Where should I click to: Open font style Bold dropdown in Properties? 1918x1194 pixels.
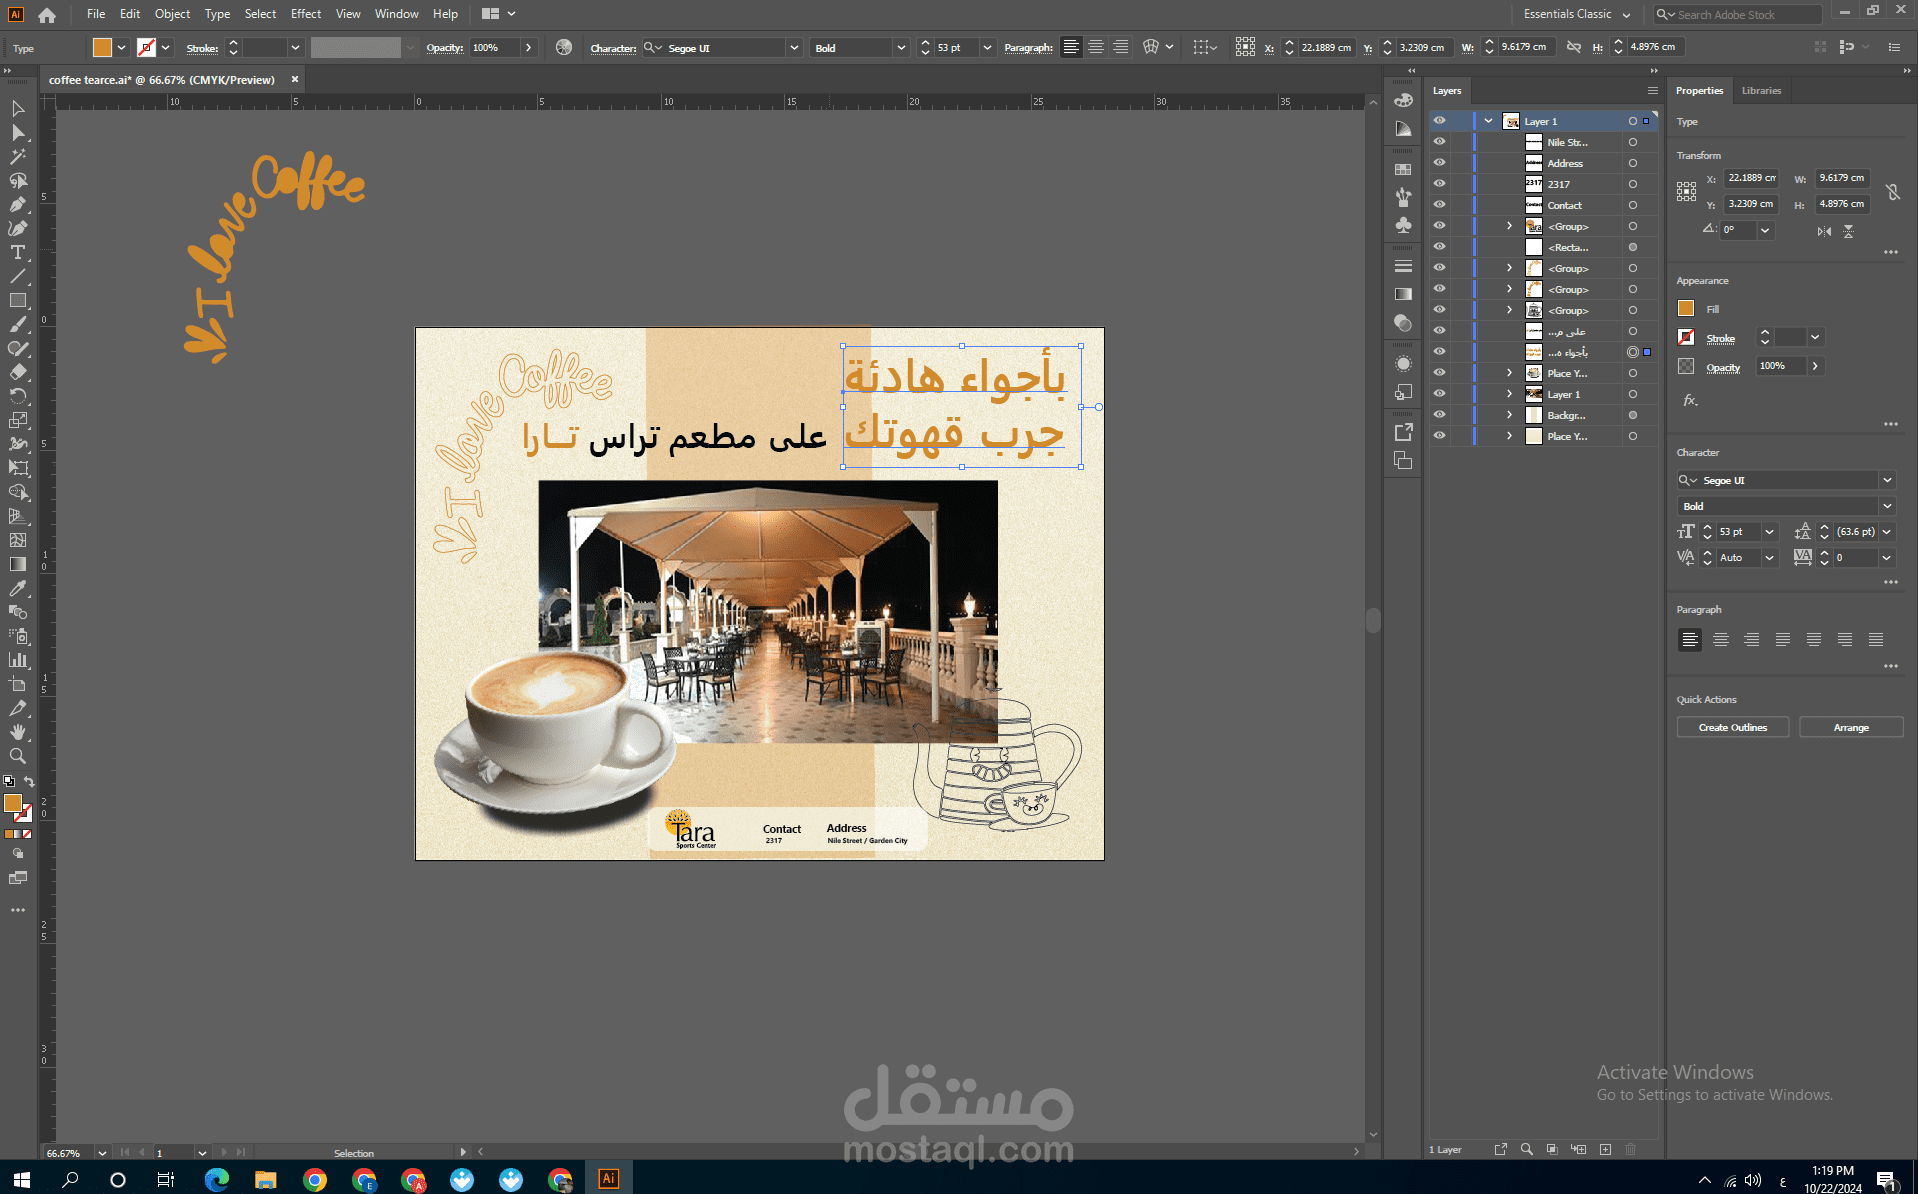pos(1887,507)
